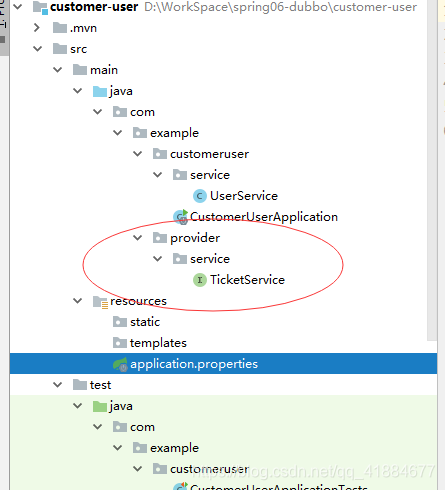Screen dimensions: 445x490
Task: Click the project tree vertical scrollbar
Action: click(432, 170)
